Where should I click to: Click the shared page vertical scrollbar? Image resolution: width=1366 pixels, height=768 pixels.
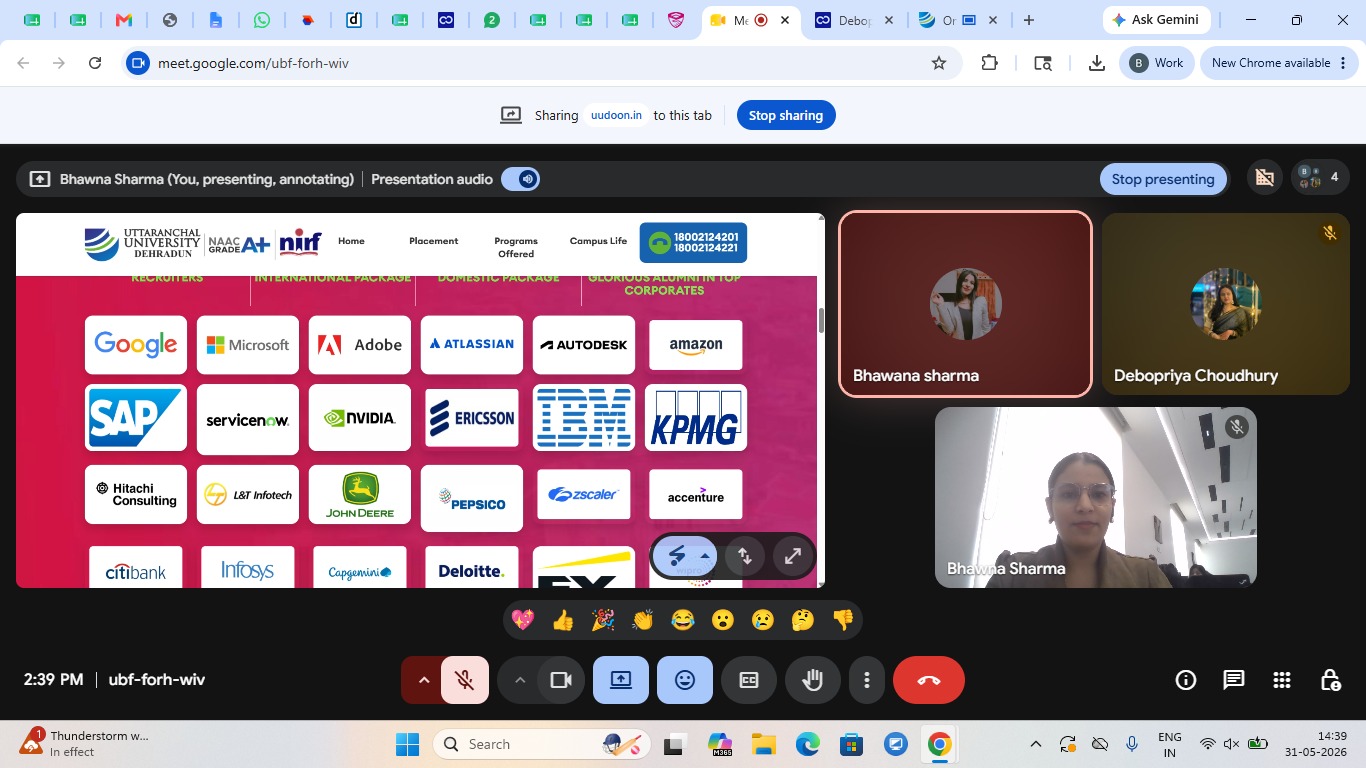click(x=821, y=321)
